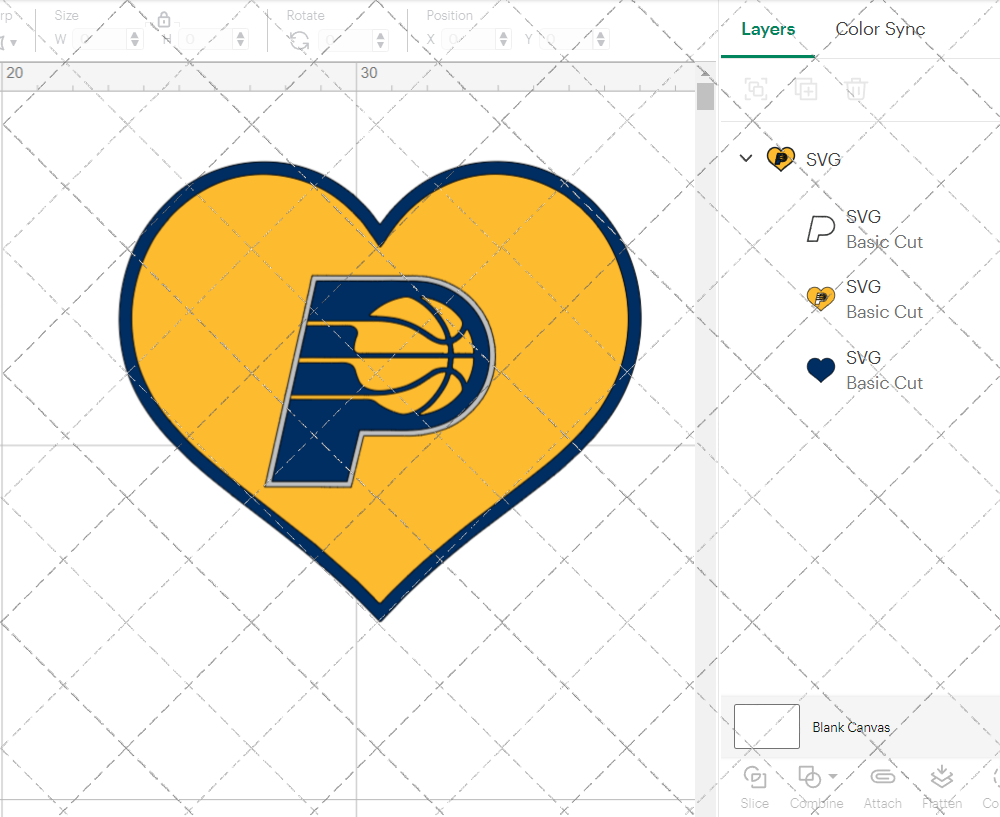This screenshot has height=817, width=1000.
Task: Switch to the Layers tab
Action: click(768, 29)
